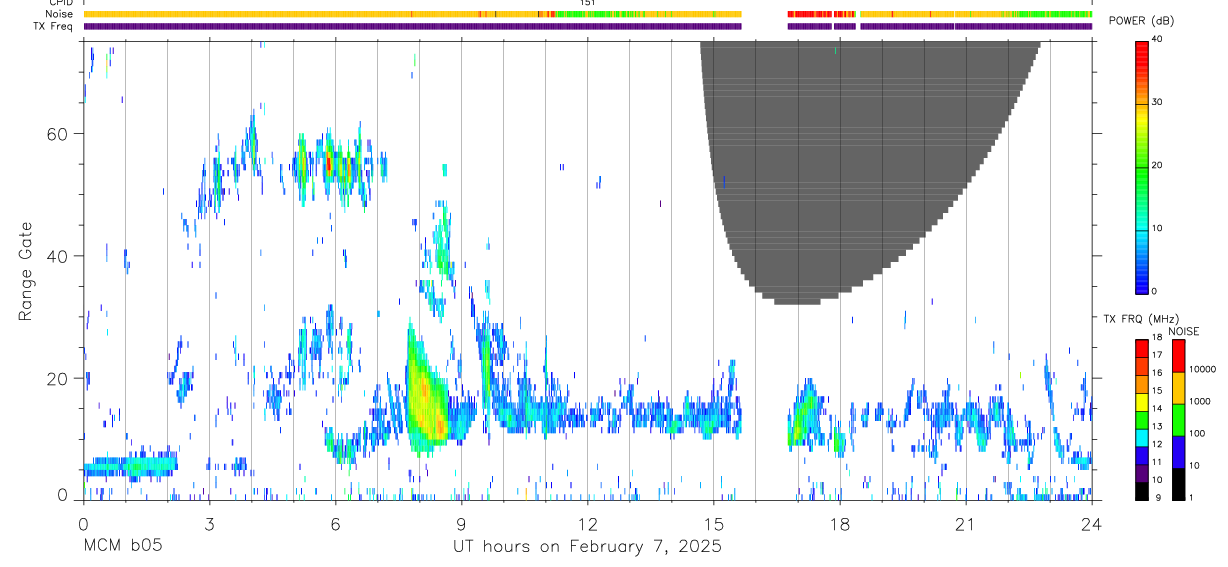
Task: Pick the blue segment of NOISE bar legend
Action: [1179, 452]
